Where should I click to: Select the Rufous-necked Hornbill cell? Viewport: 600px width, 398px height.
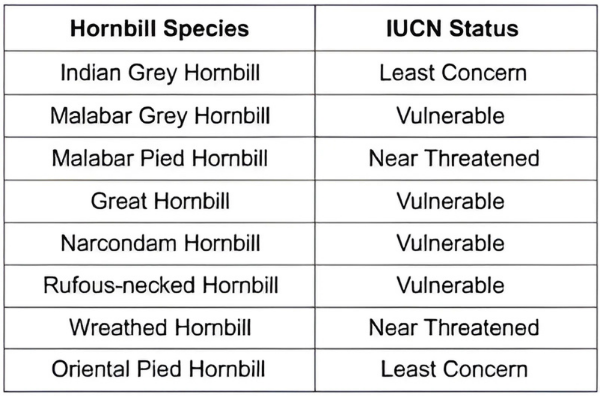[160, 285]
